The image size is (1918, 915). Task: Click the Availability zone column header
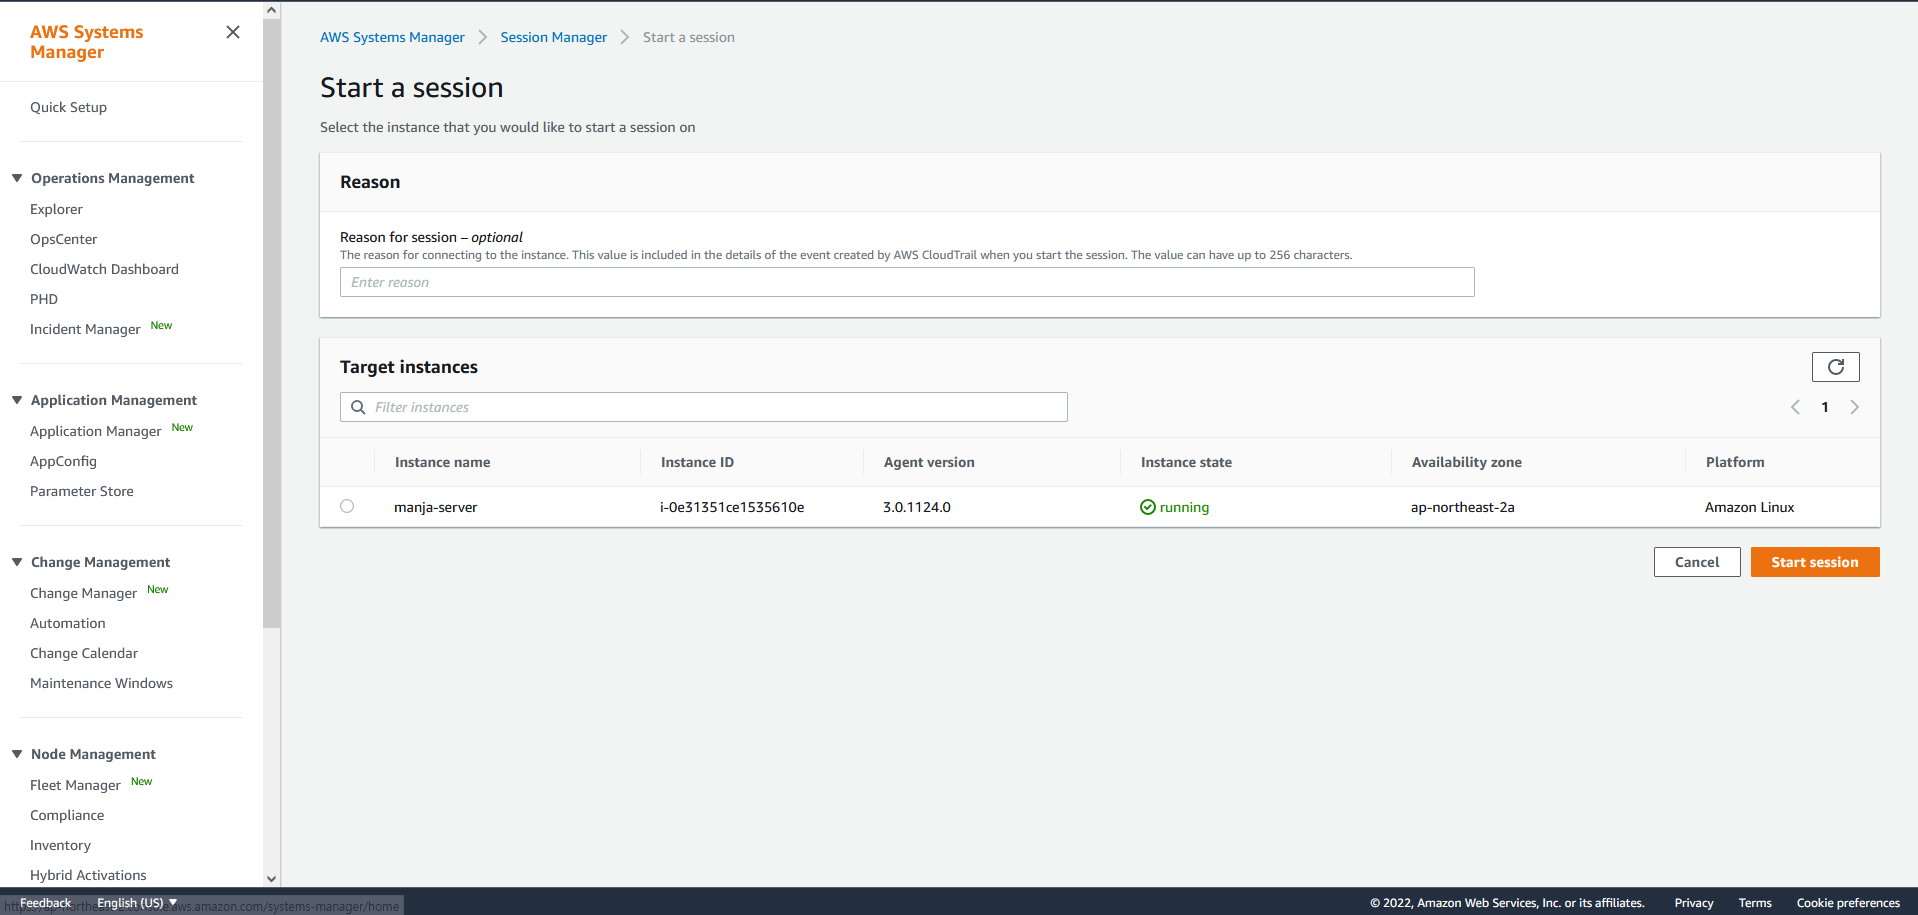coord(1466,462)
